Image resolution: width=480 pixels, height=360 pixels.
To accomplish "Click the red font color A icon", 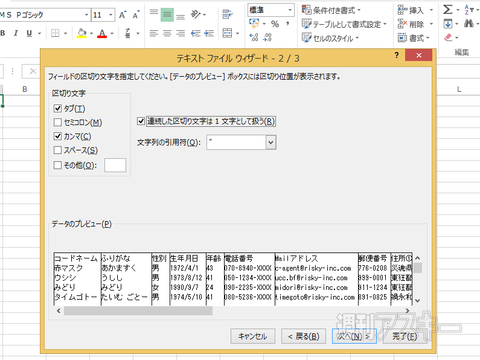I will click(x=102, y=33).
